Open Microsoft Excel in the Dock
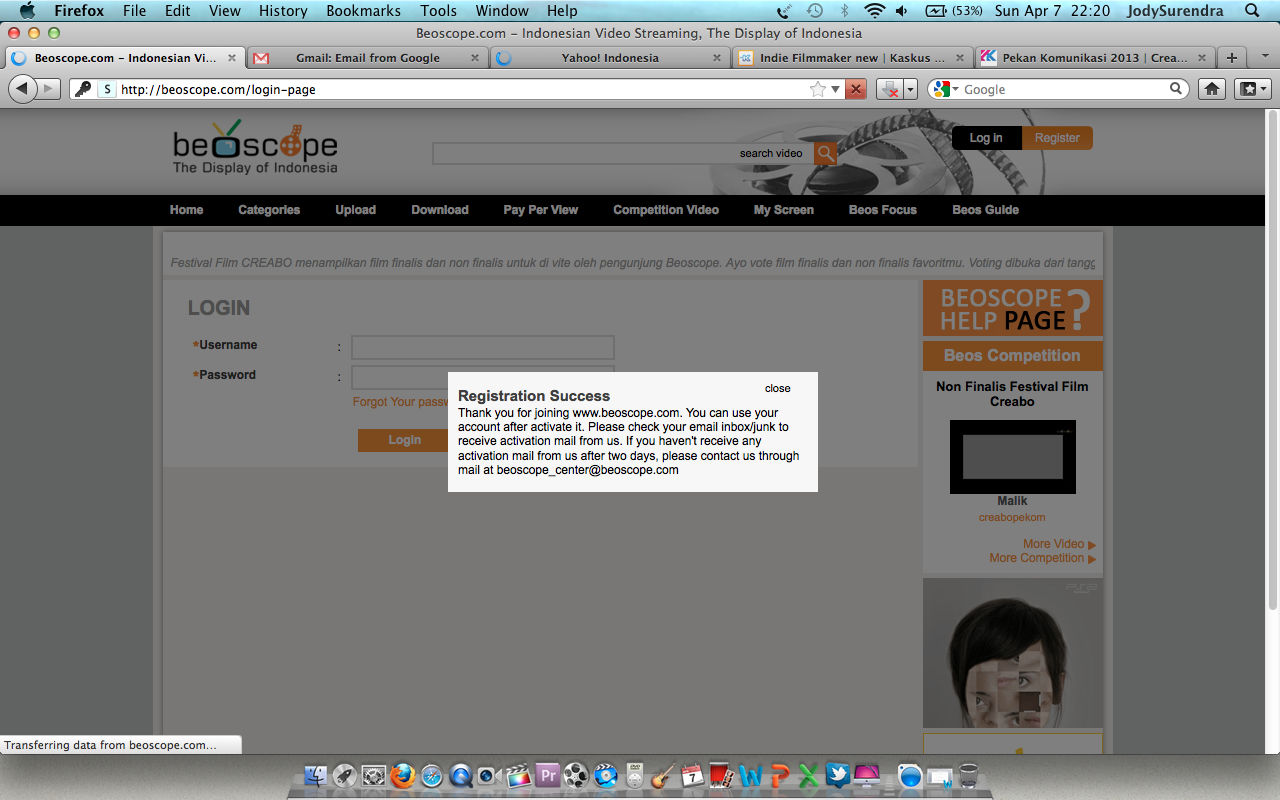Image resolution: width=1280 pixels, height=800 pixels. (x=808, y=775)
